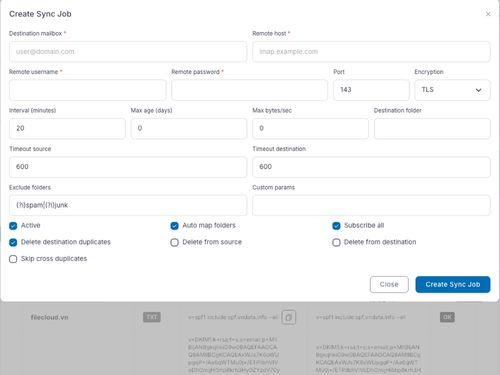Click the Timeout source field
Image resolution: width=500 pixels, height=375 pixels.
click(x=128, y=167)
